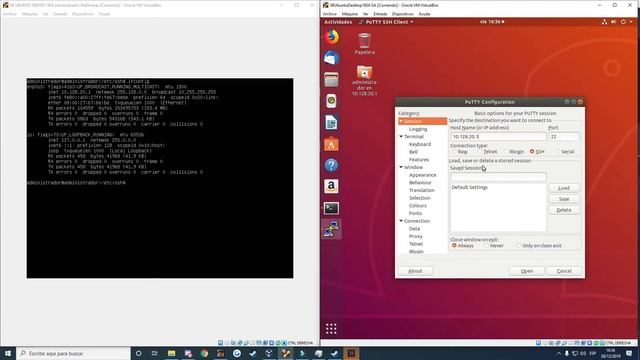Open the power icon in Ubuntu top bar

tap(623, 22)
